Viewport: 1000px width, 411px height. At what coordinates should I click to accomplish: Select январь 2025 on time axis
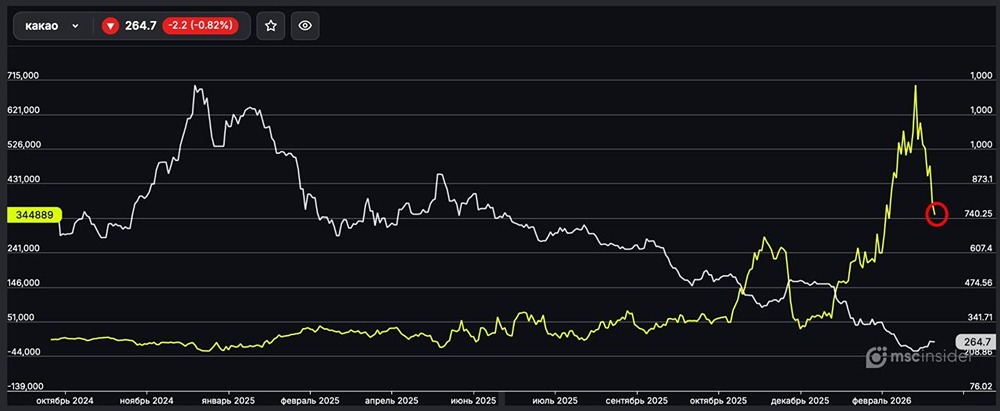[228, 400]
